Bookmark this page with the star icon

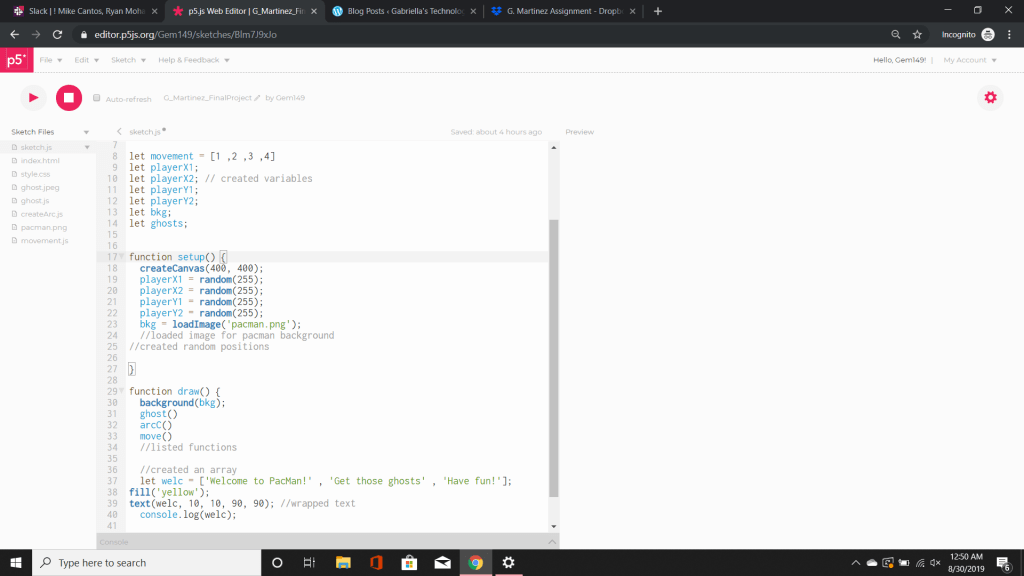[x=917, y=34]
